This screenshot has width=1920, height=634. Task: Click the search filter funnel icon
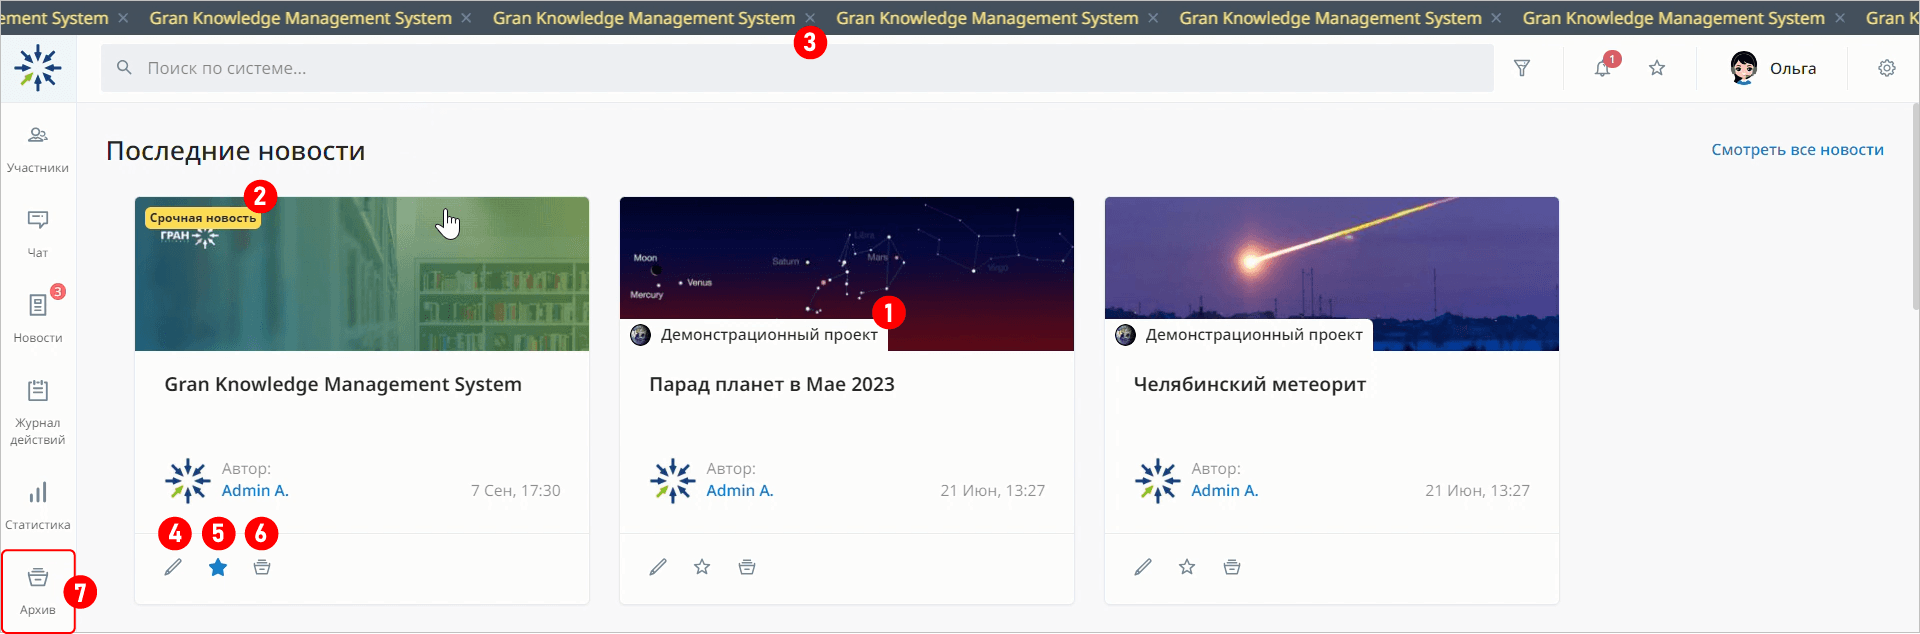(x=1522, y=68)
